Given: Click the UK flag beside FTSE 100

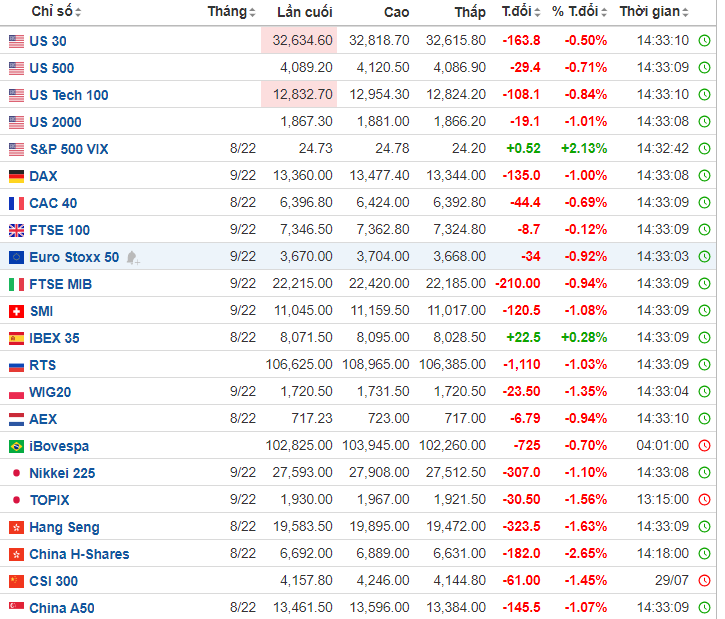Looking at the screenshot, I should point(16,230).
